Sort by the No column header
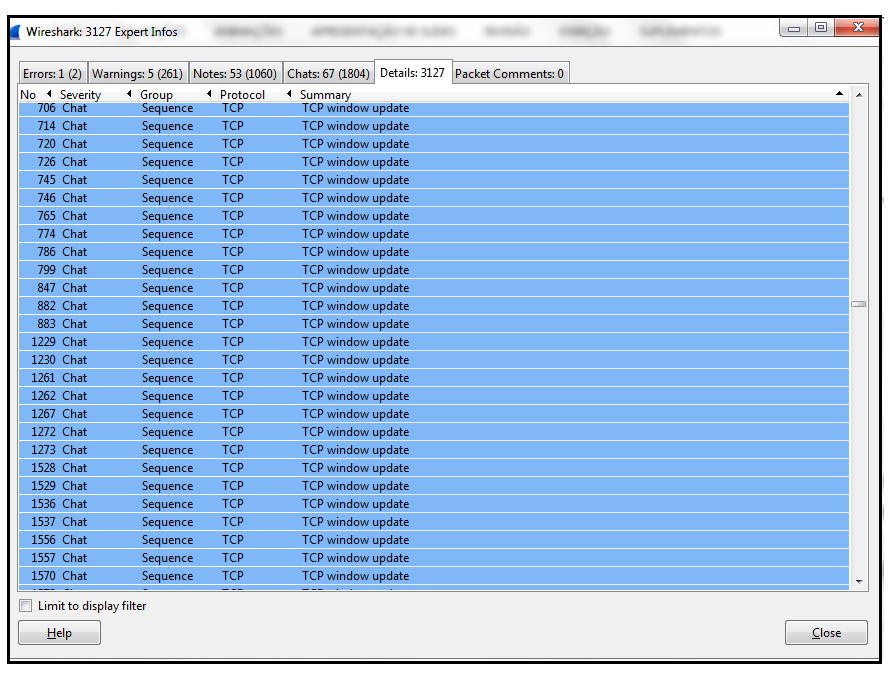Screen dimensions: 891x677 28,95
